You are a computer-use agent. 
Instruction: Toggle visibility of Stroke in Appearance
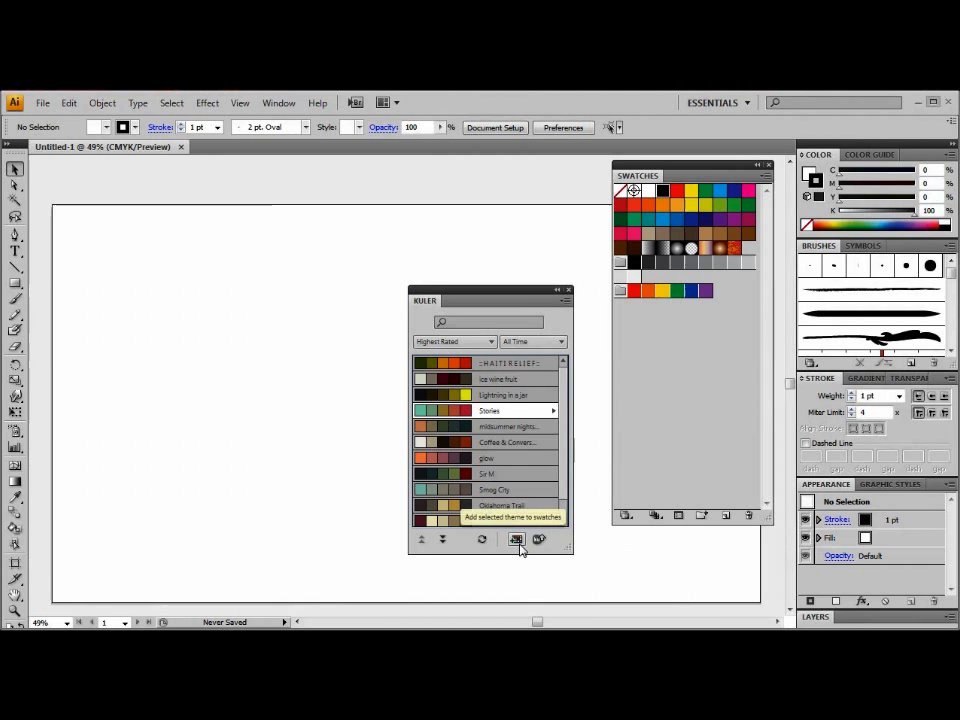coord(806,519)
